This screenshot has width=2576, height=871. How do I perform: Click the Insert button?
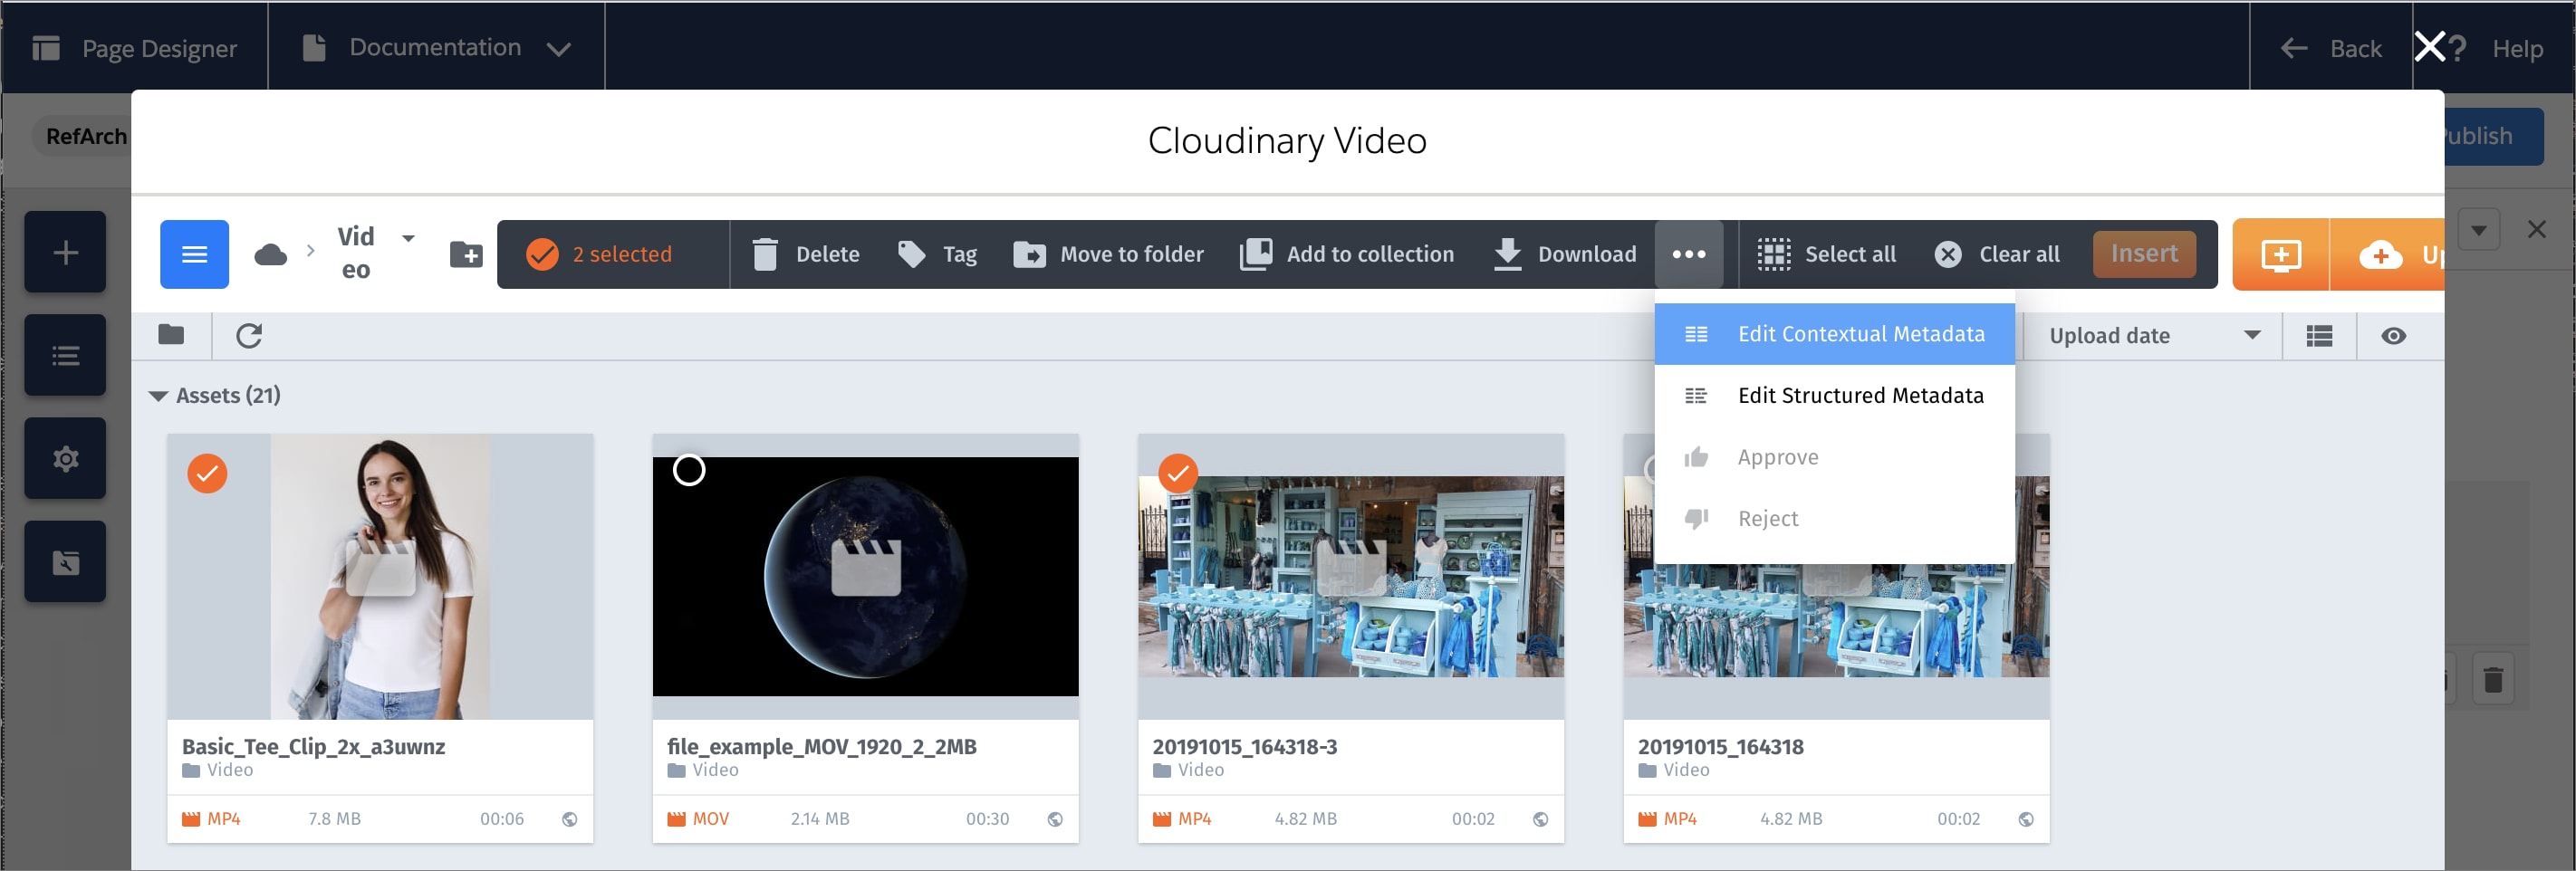click(2143, 254)
